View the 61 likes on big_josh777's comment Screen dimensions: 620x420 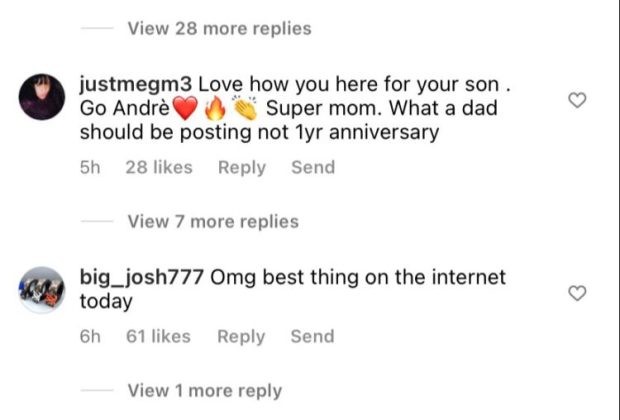pos(158,337)
